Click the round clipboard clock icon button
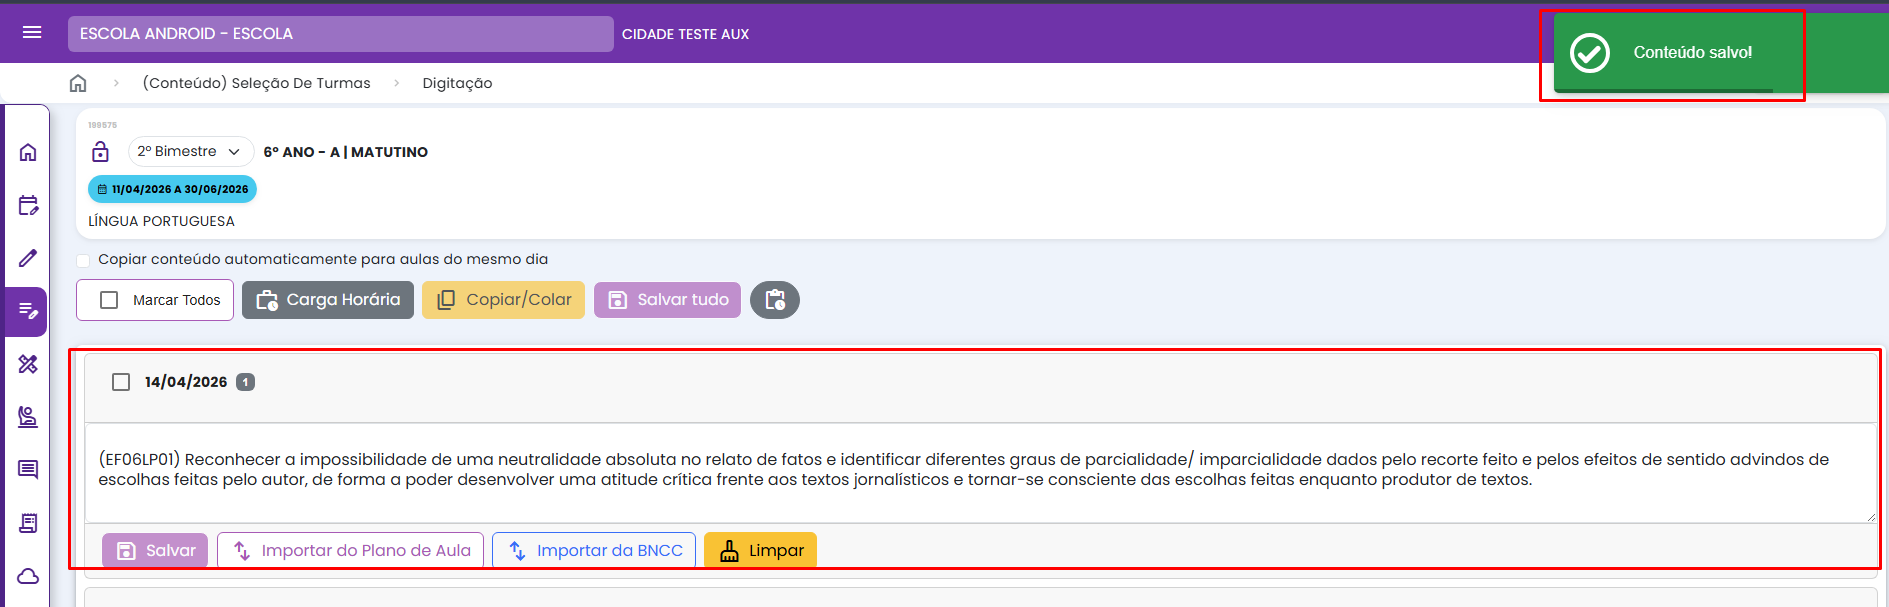This screenshot has height=607, width=1889. click(774, 300)
